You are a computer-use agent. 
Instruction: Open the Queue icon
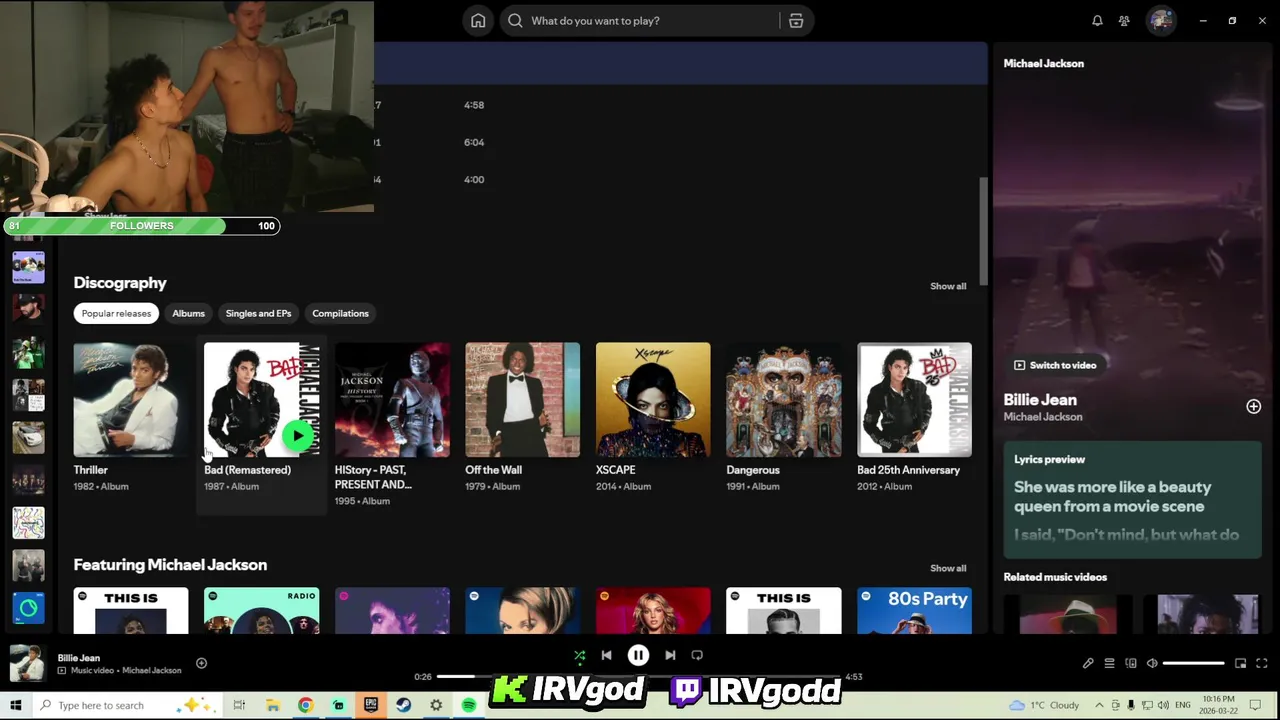pyautogui.click(x=1109, y=663)
